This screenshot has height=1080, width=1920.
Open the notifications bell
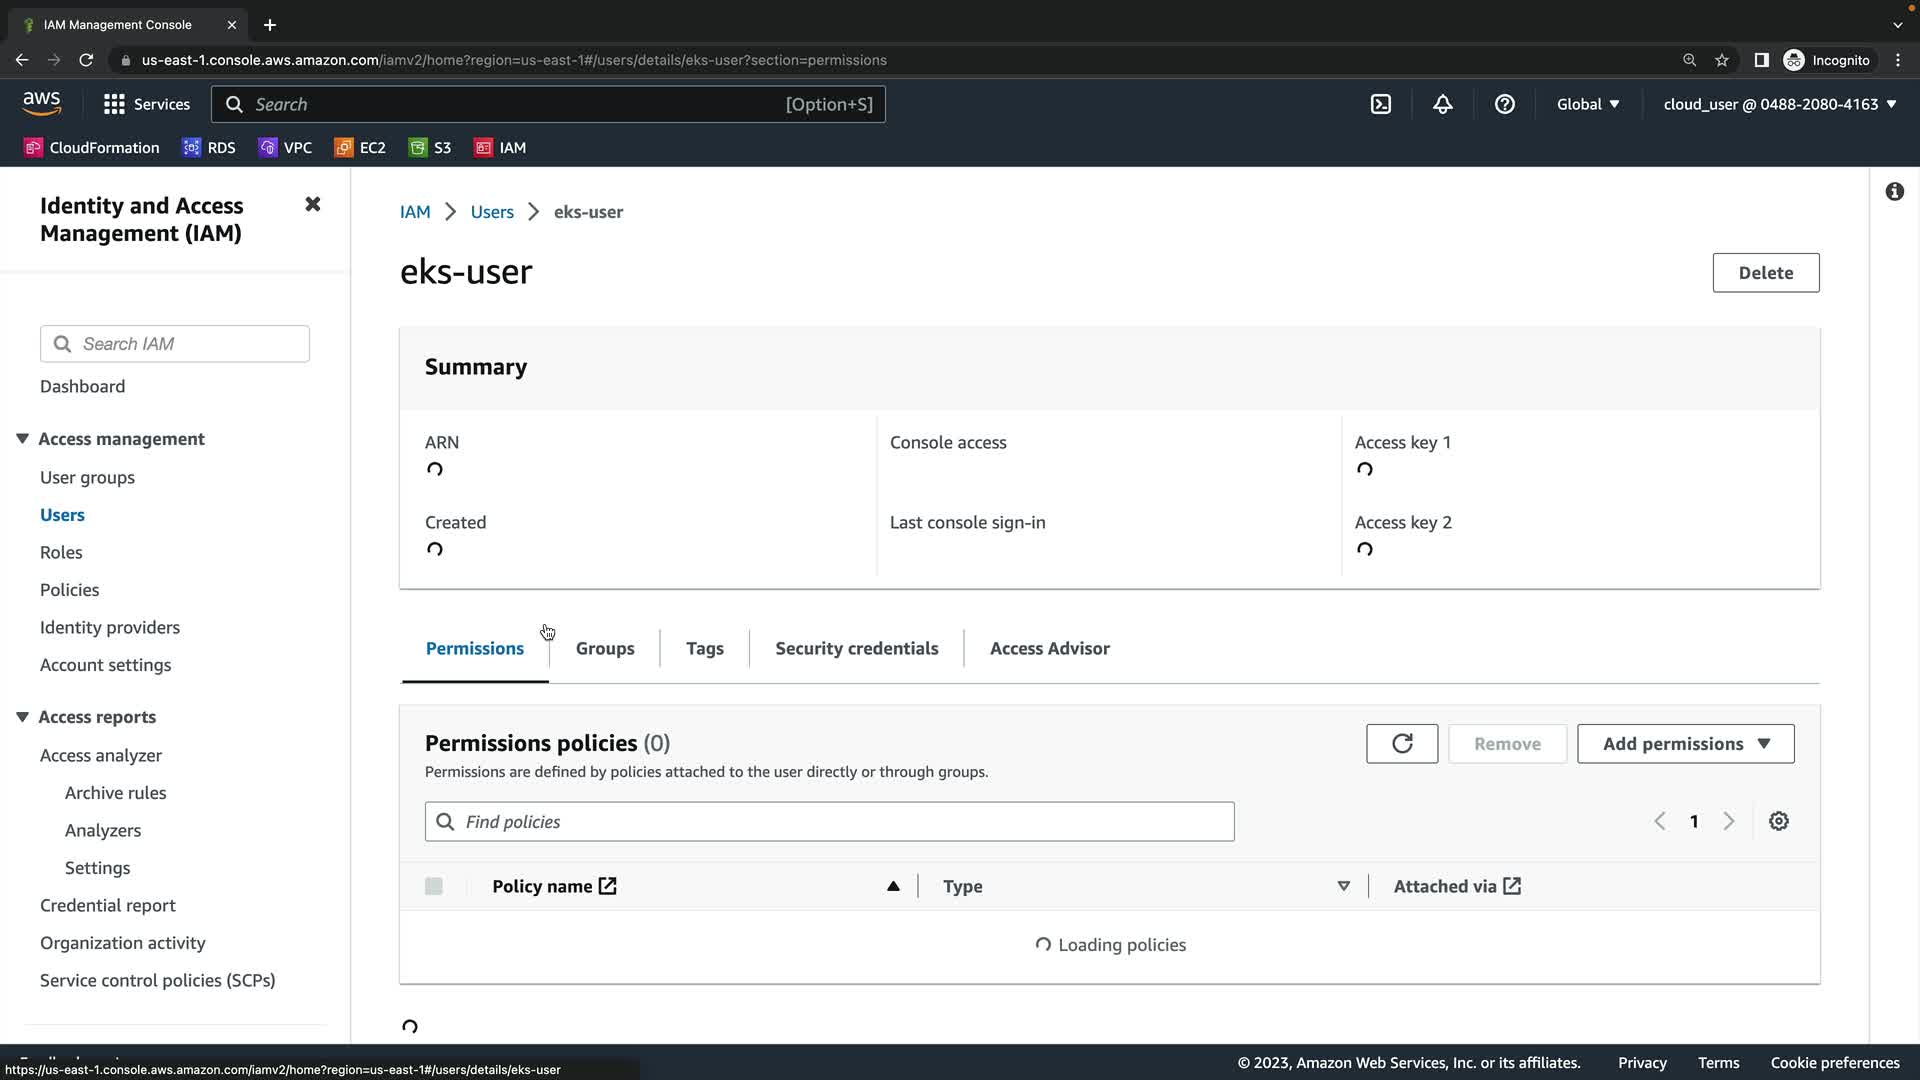(1442, 104)
